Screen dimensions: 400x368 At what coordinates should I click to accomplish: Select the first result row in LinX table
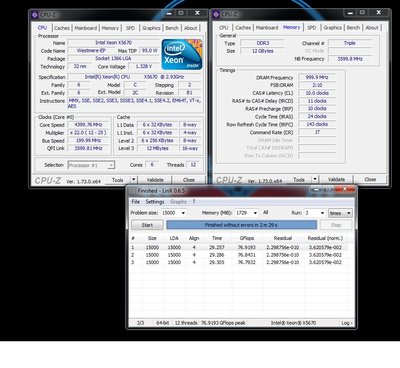pos(239,247)
